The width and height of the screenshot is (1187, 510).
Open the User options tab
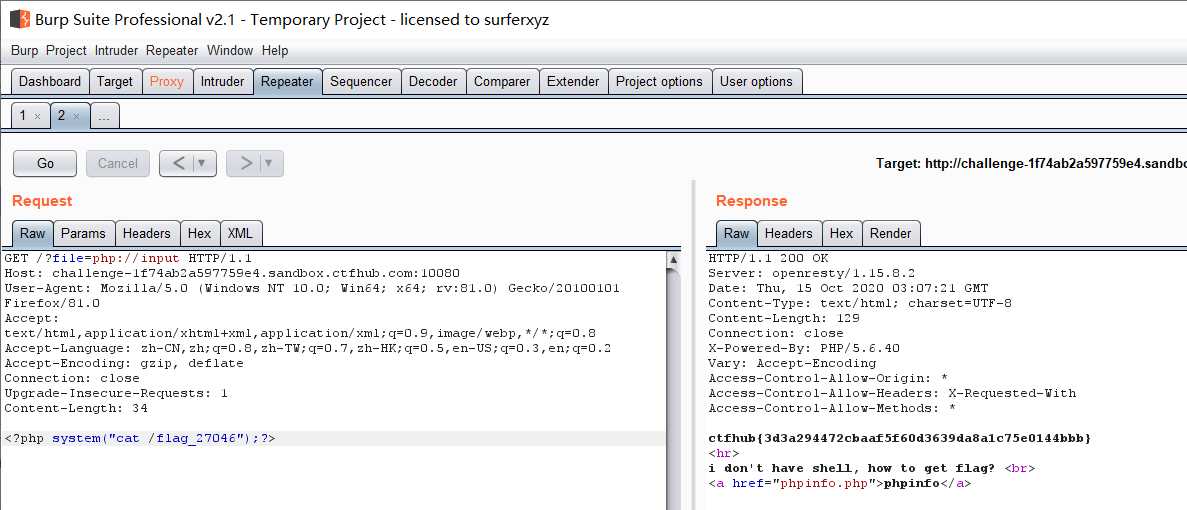click(x=756, y=82)
